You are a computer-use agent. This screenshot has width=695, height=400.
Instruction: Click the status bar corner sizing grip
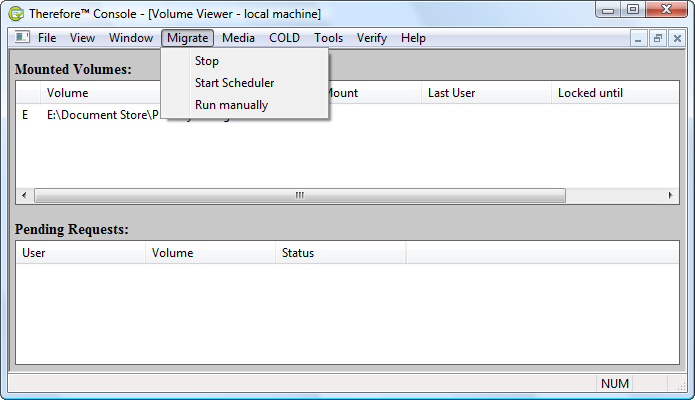click(681, 386)
